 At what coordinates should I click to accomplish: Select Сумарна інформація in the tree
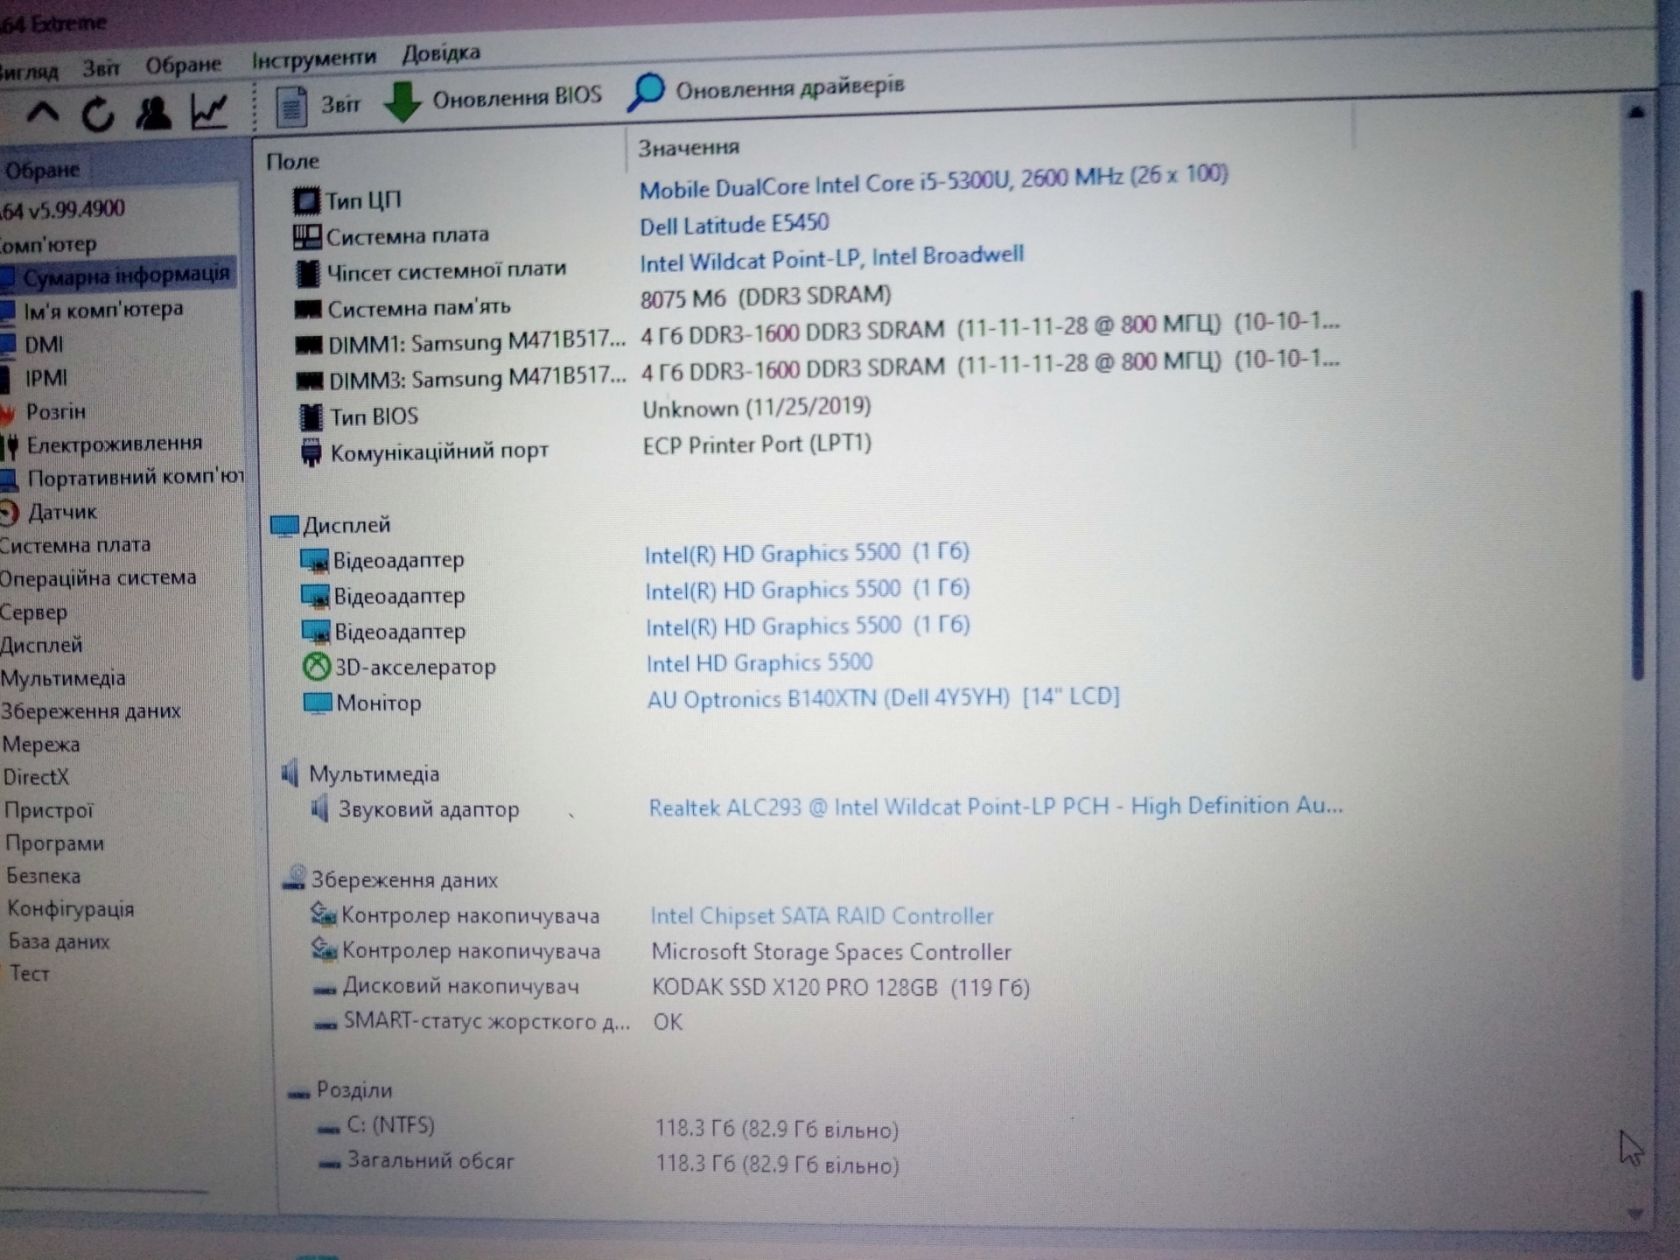pyautogui.click(x=126, y=275)
